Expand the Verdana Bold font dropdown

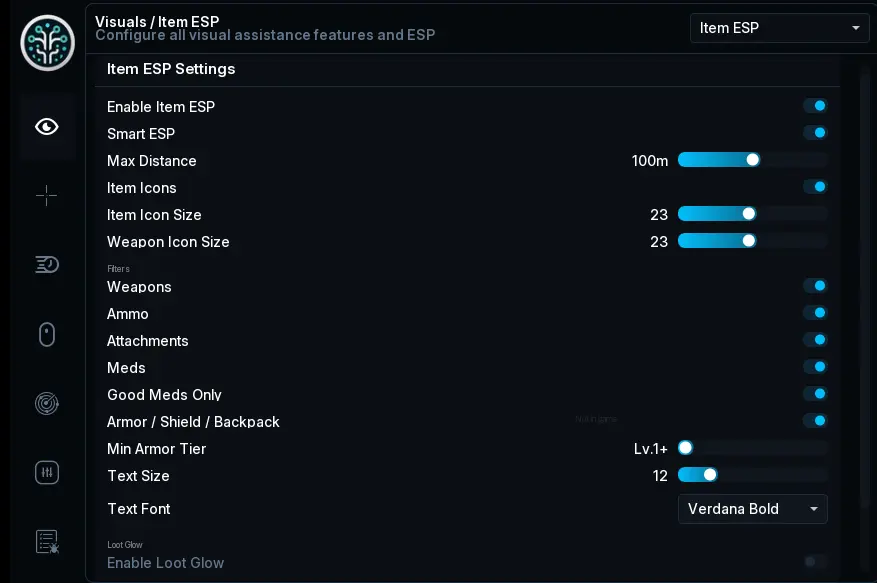click(x=752, y=509)
